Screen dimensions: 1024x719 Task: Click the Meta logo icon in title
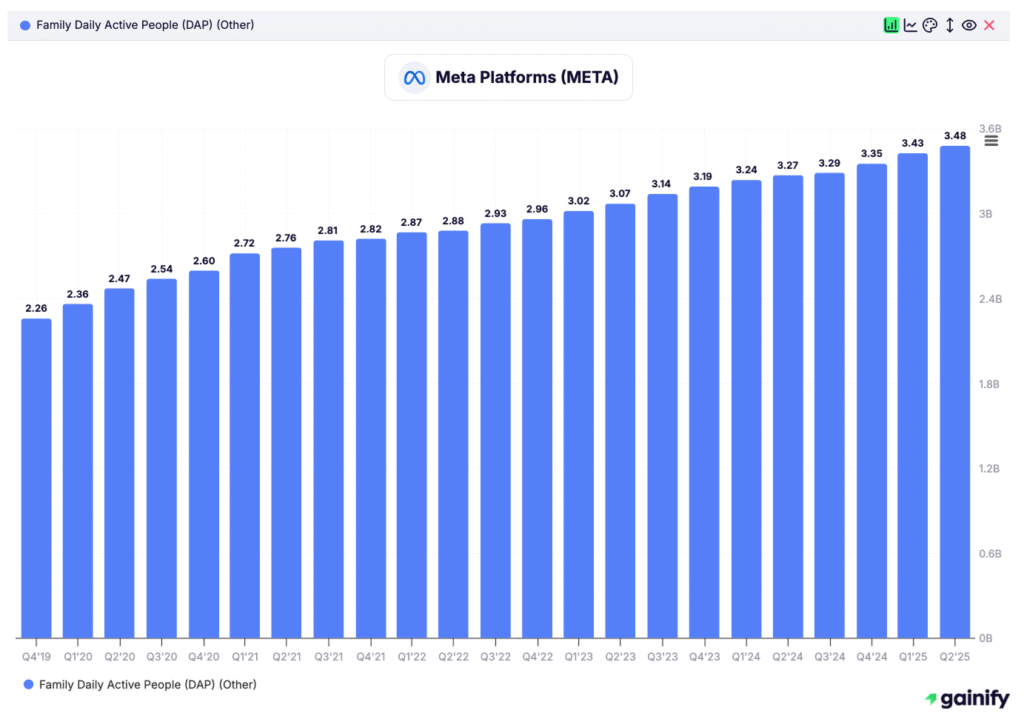(413, 78)
